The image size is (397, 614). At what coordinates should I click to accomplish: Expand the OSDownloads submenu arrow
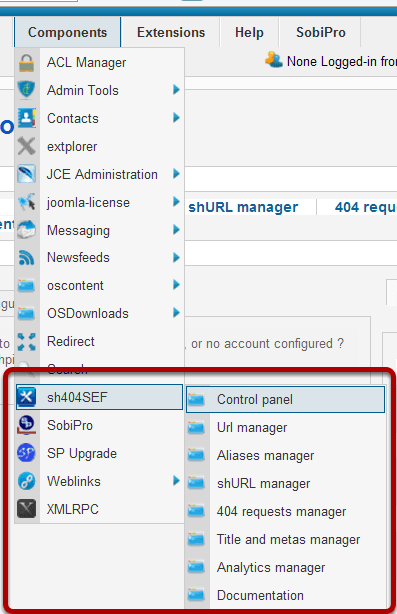(x=176, y=312)
